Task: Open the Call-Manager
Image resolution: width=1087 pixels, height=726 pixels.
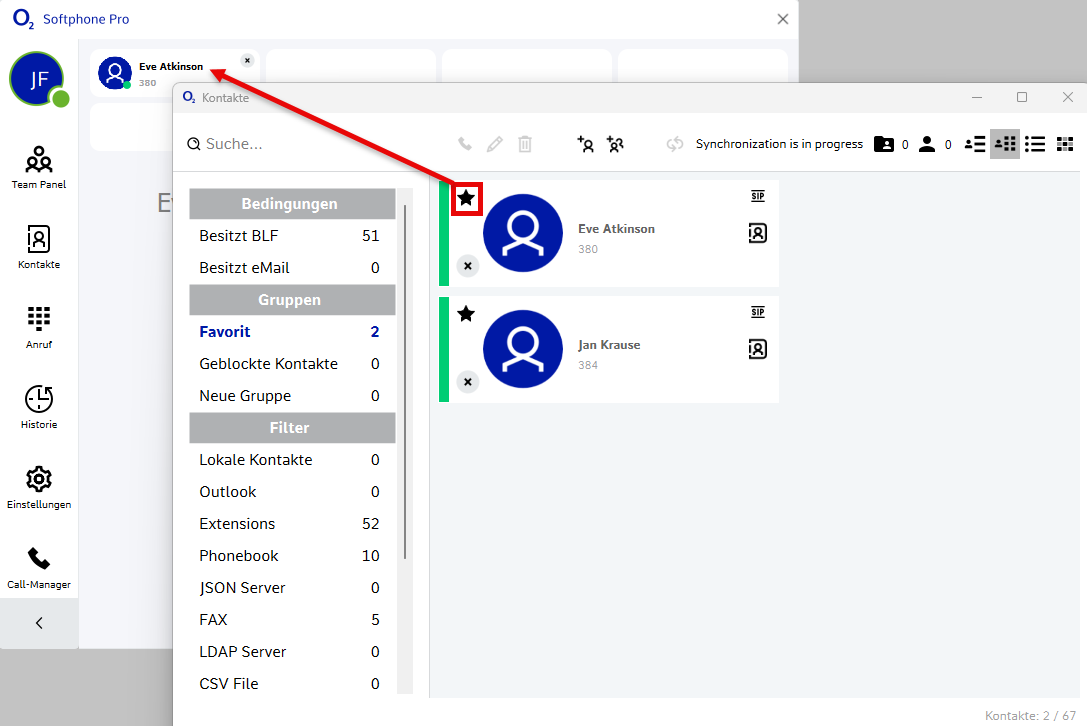Action: click(x=38, y=566)
